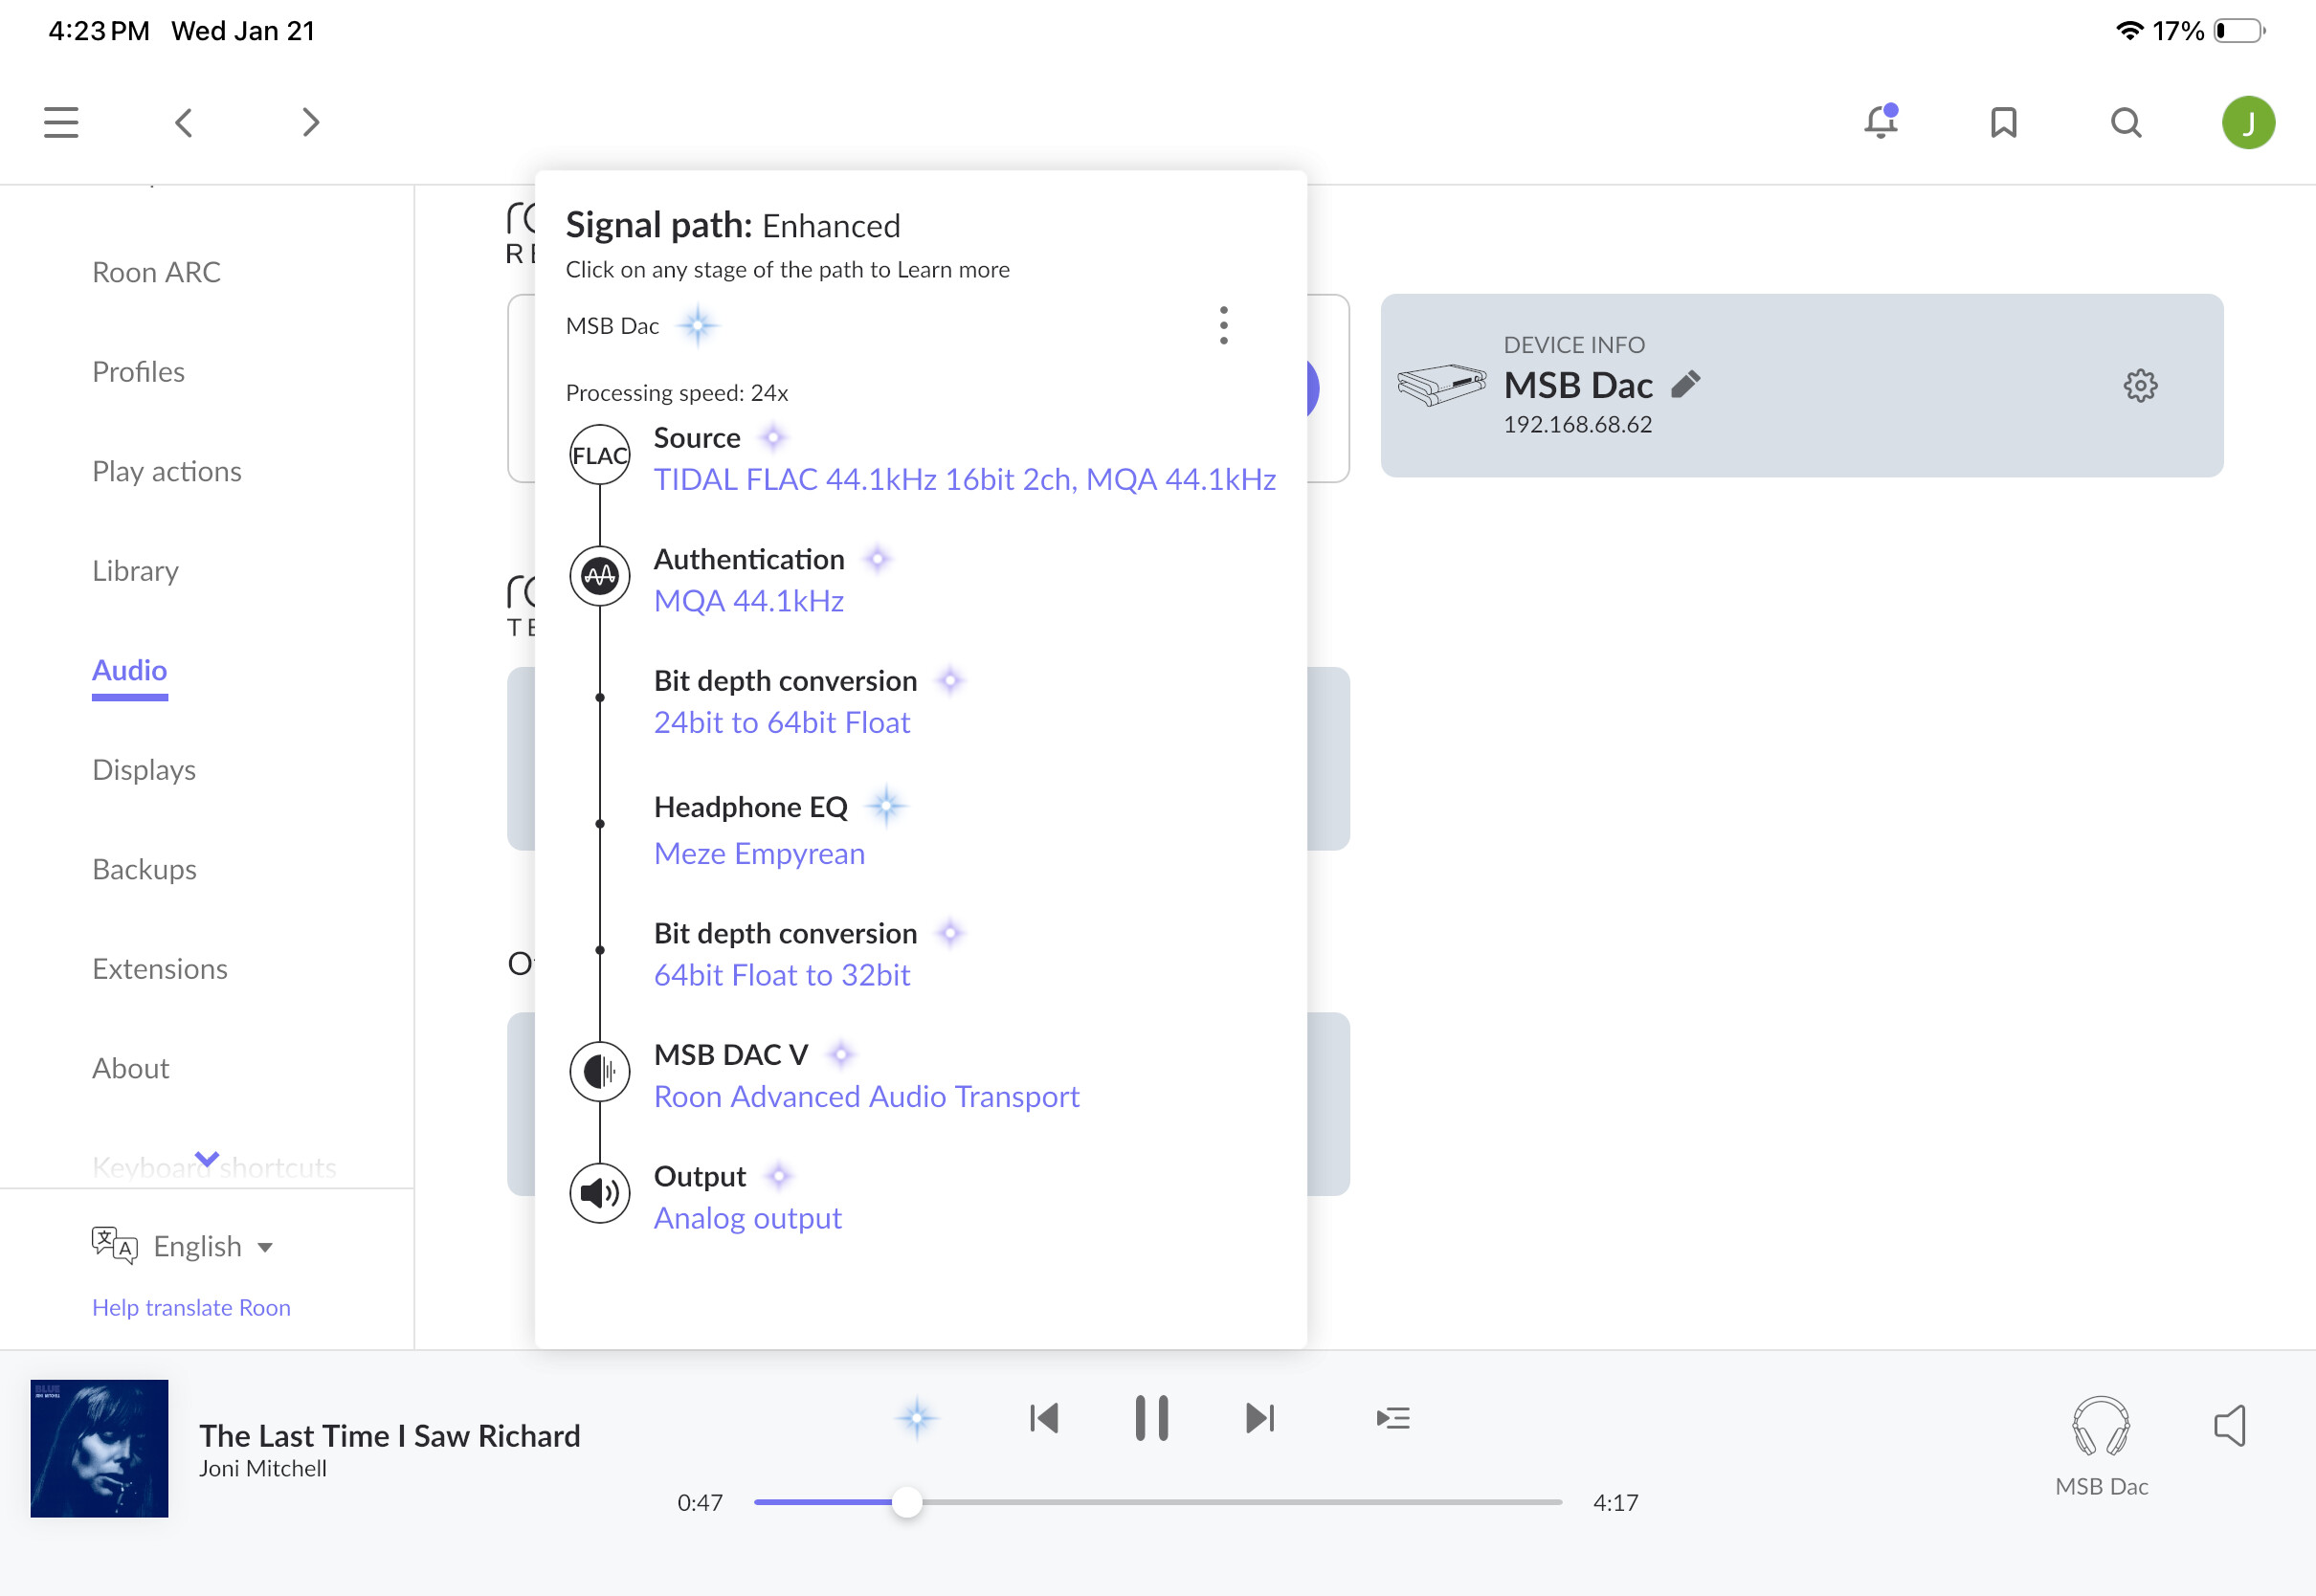The height and width of the screenshot is (1596, 2316).
Task: Click the notifications bell icon
Action: click(1880, 122)
